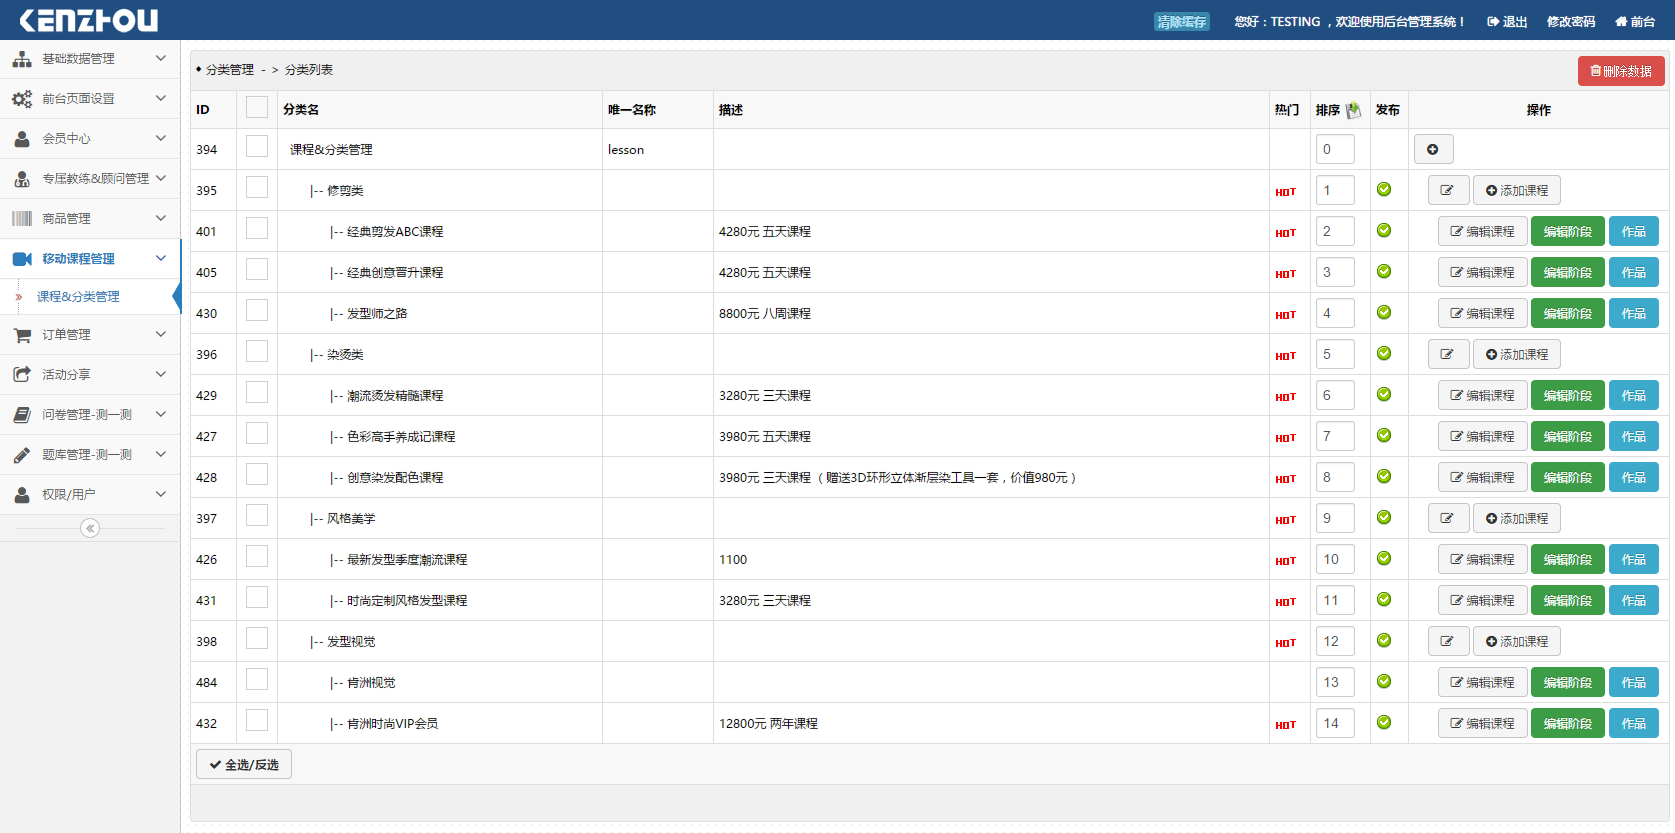Open 课程&分类管理 submenu item
This screenshot has width=1675, height=833.
[x=78, y=297]
